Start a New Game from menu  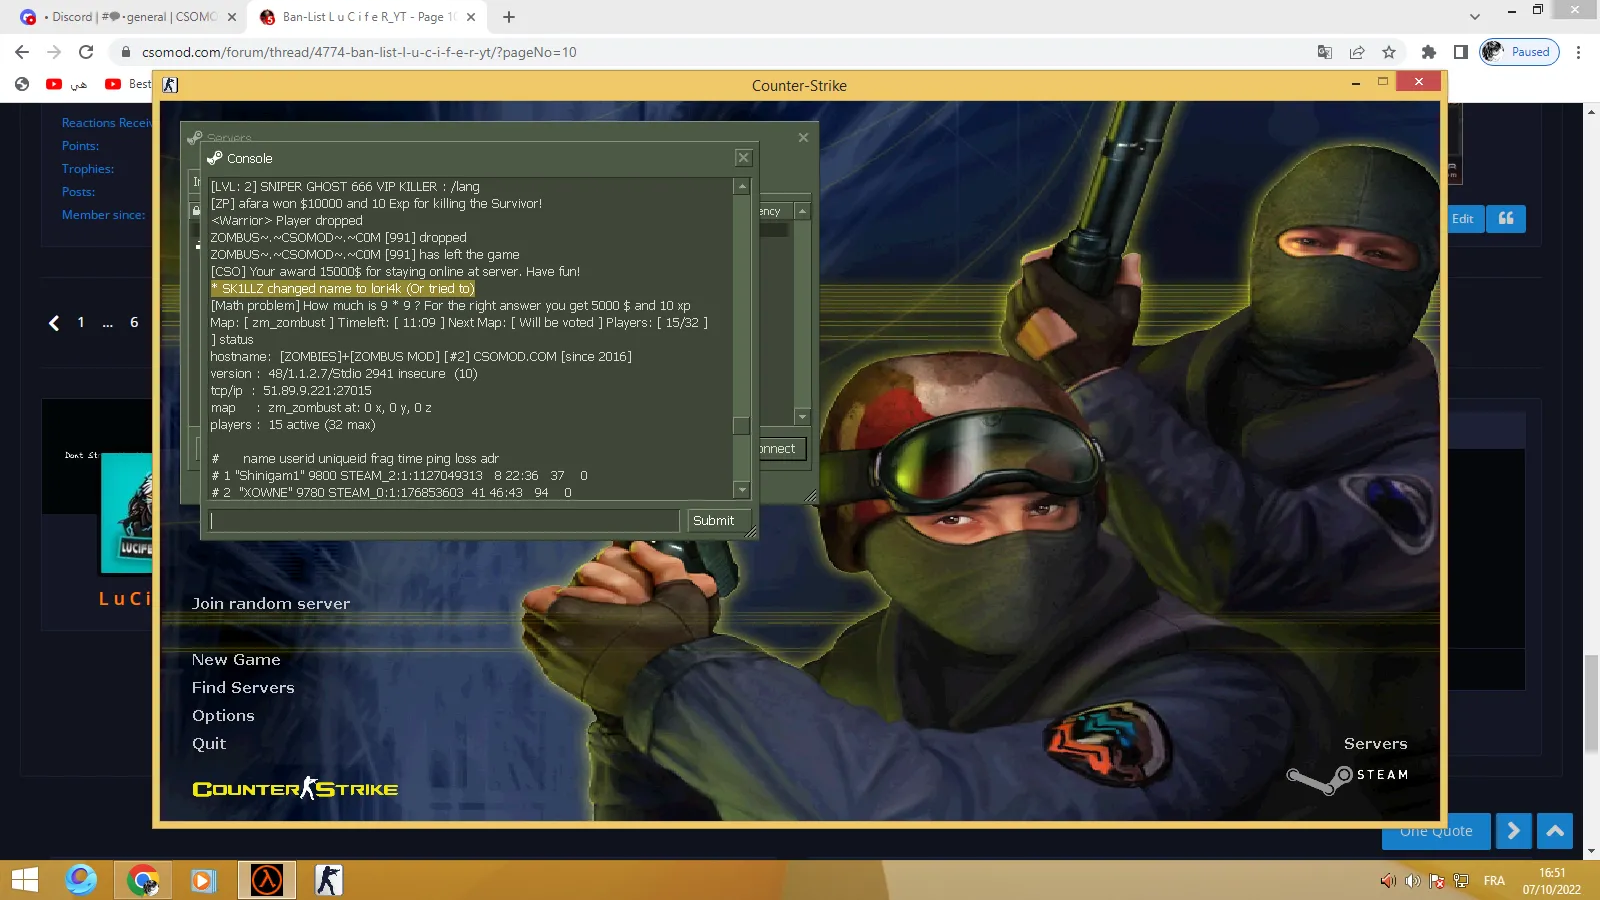(236, 660)
